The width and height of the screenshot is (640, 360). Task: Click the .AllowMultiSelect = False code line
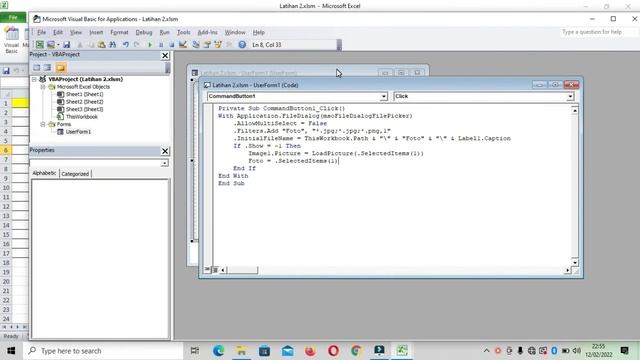click(280, 123)
